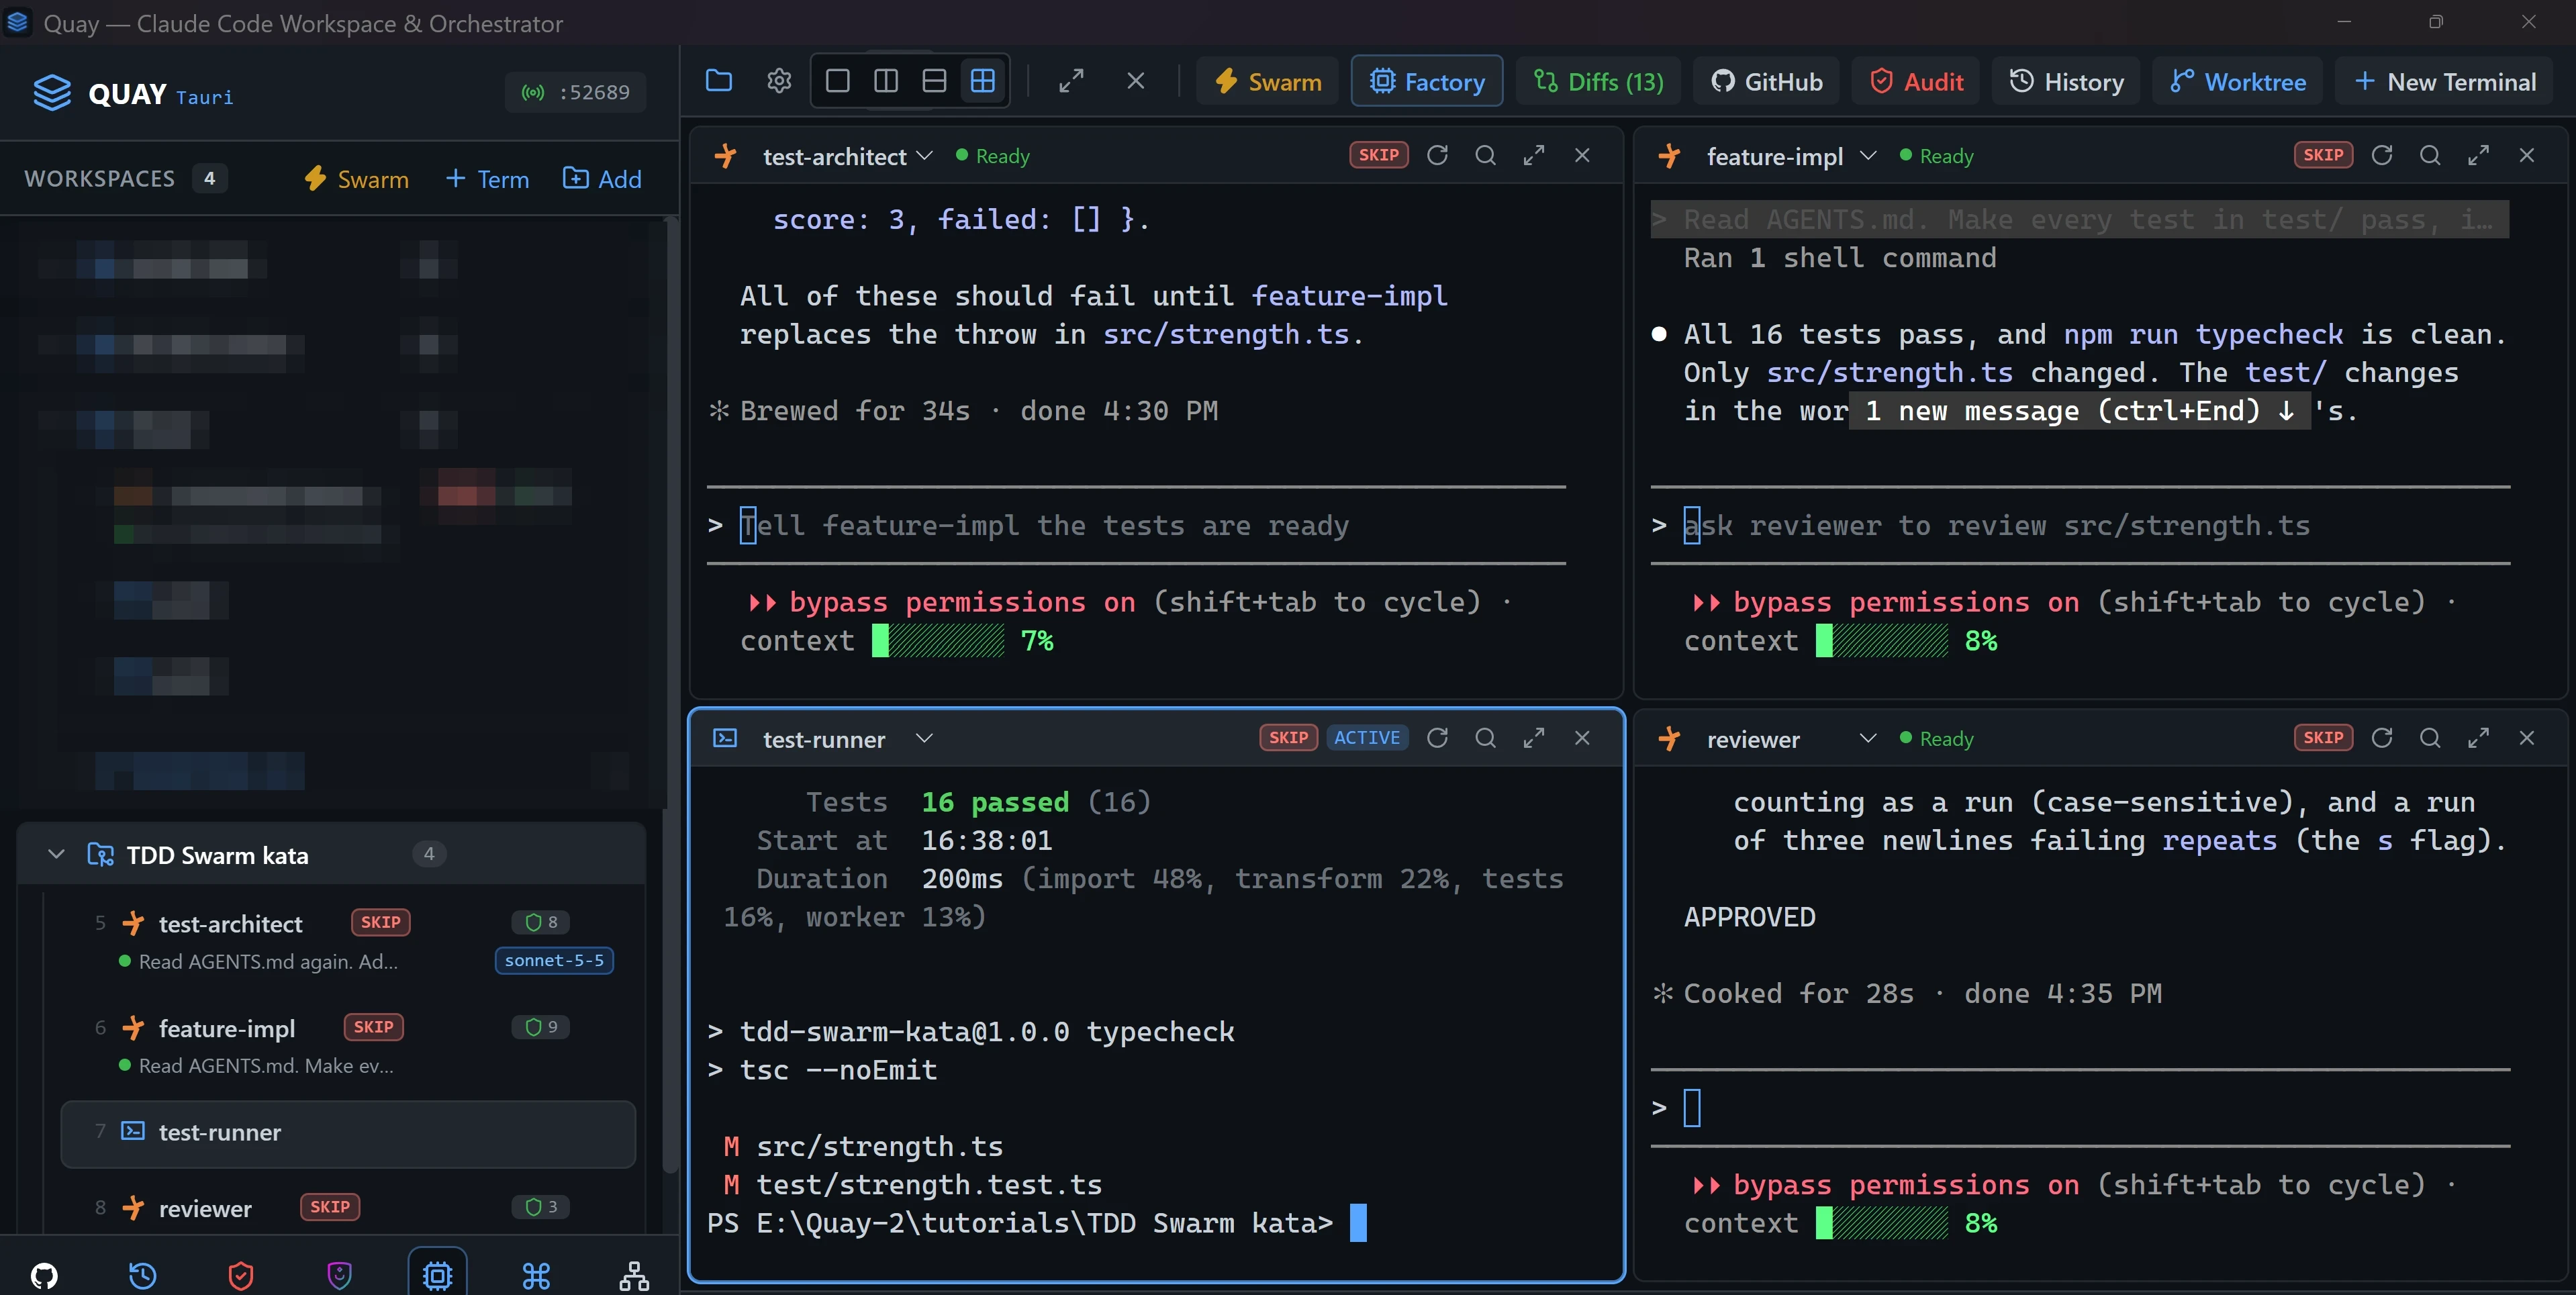Select single-pane layout icon
The image size is (2576, 1295).
click(838, 81)
